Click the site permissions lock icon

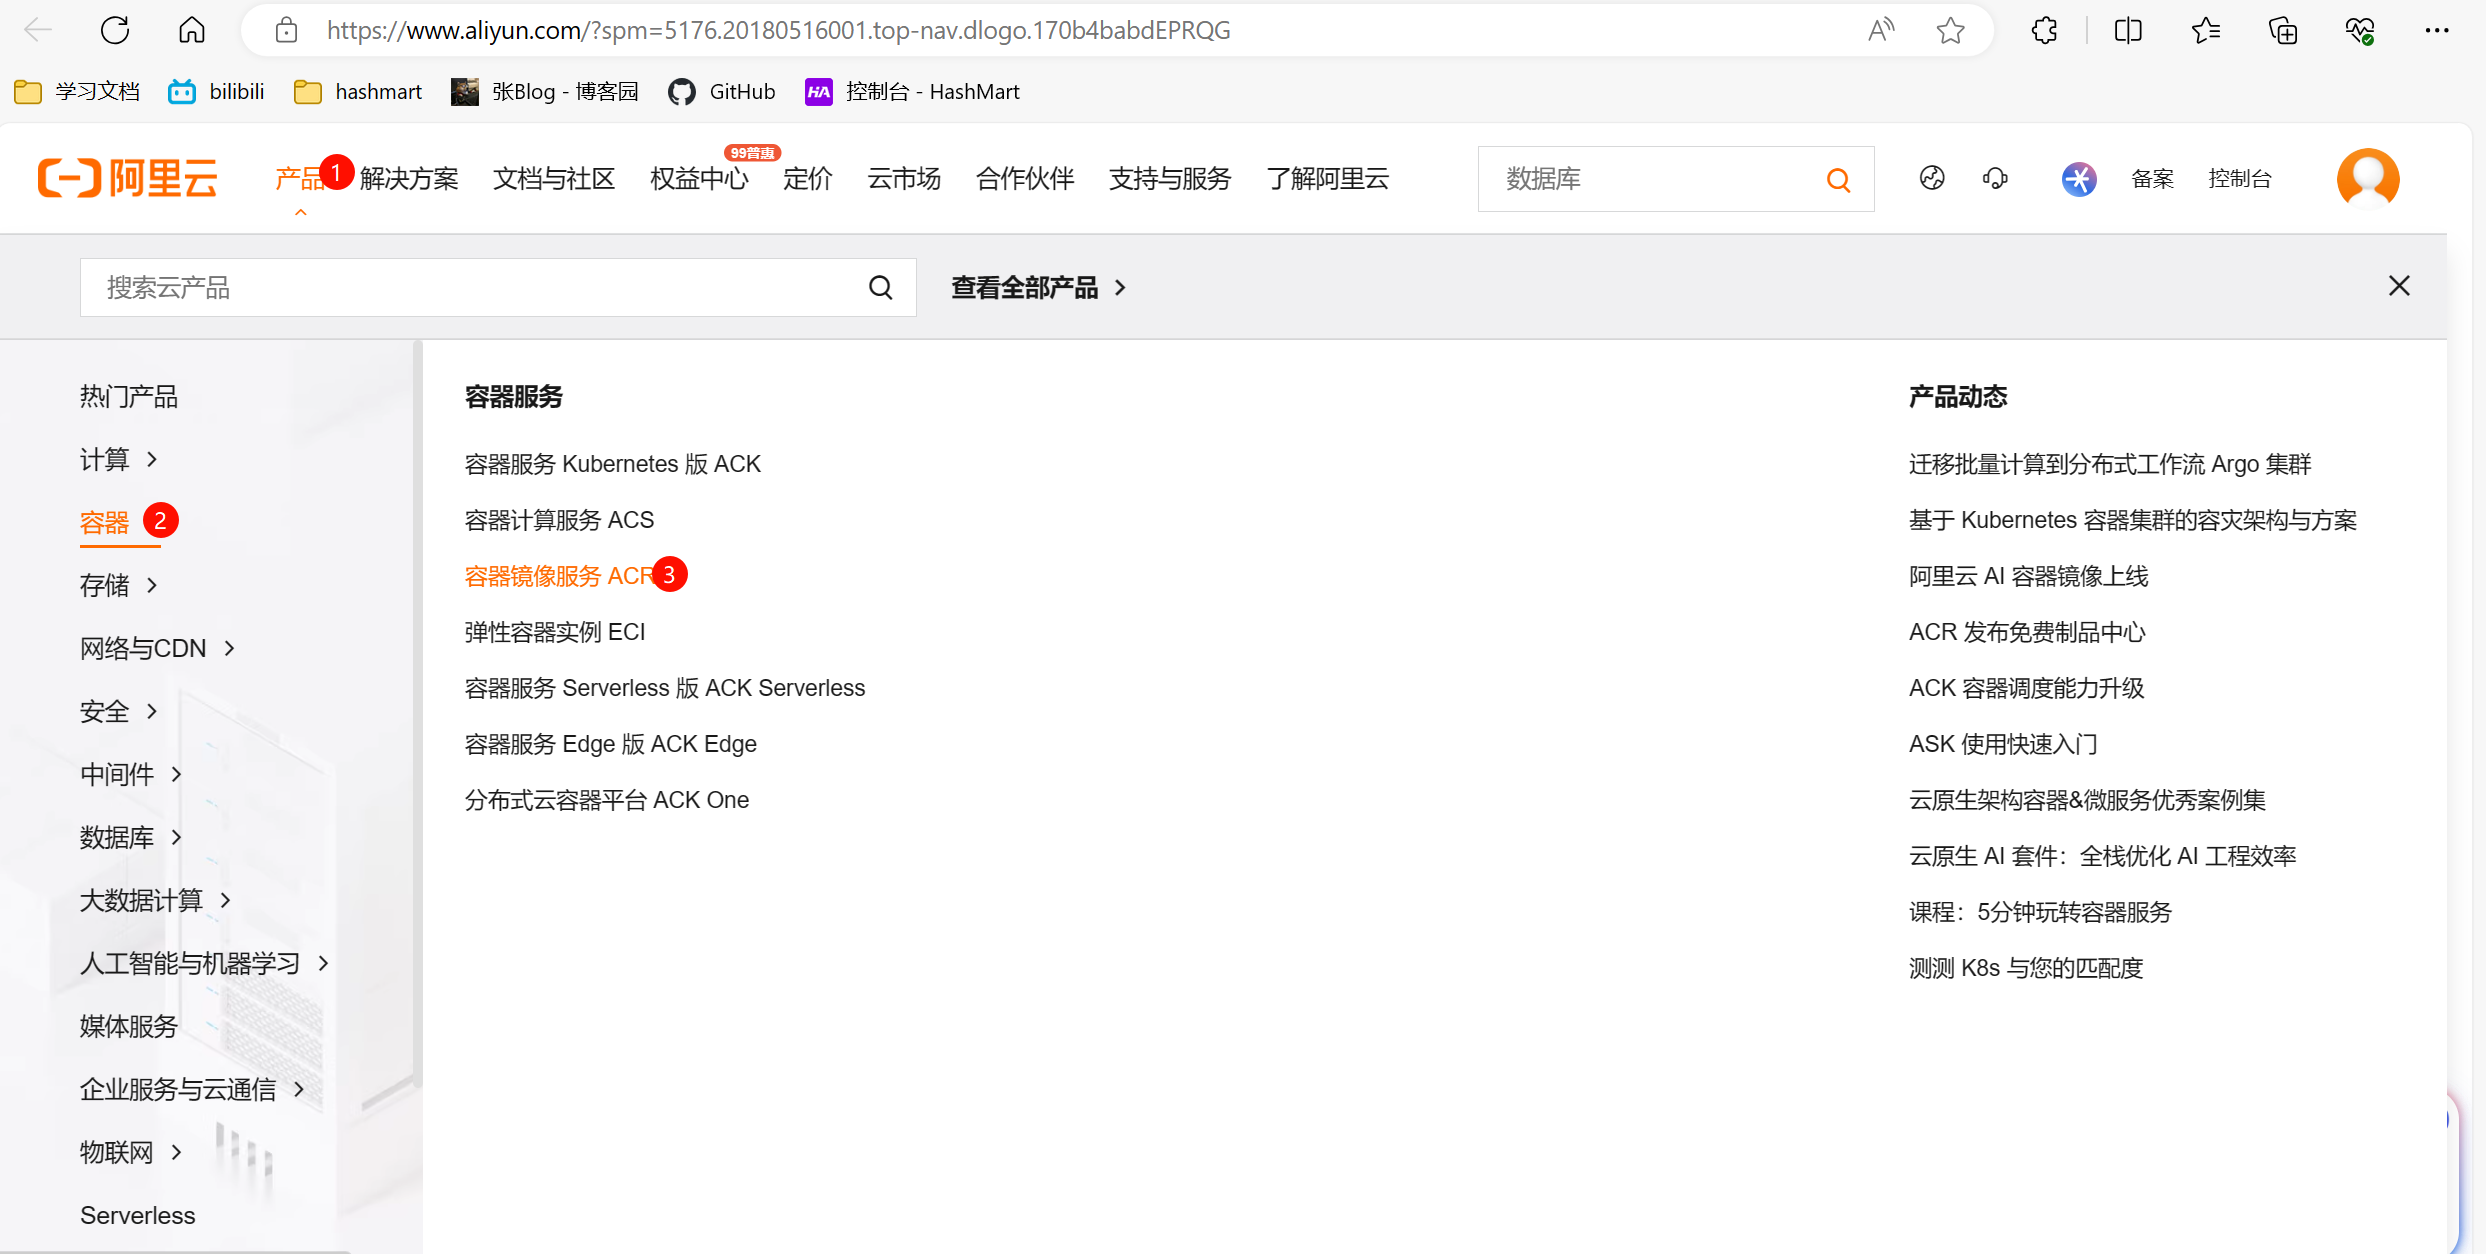click(286, 29)
